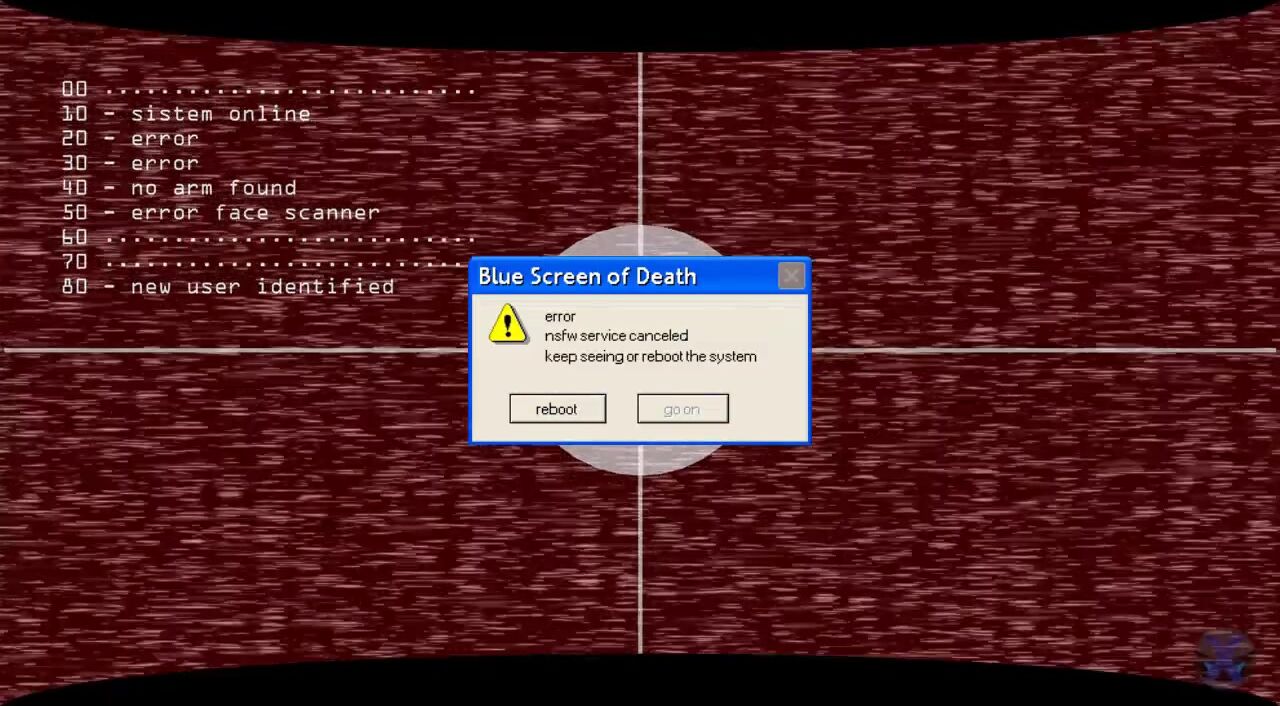Click the "10 - sistem online" log line
Viewport: 1280px width, 706px height.
[186, 114]
